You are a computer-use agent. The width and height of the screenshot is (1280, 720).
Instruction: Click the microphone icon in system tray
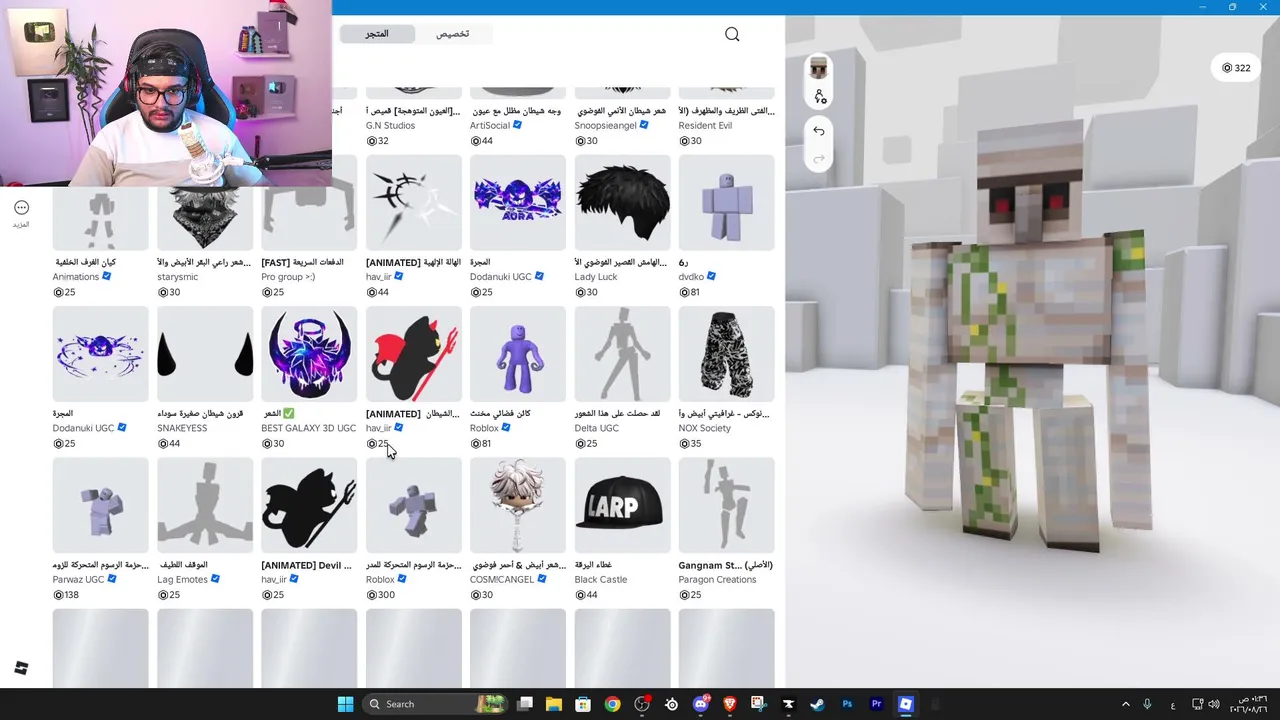pyautogui.click(x=1147, y=704)
